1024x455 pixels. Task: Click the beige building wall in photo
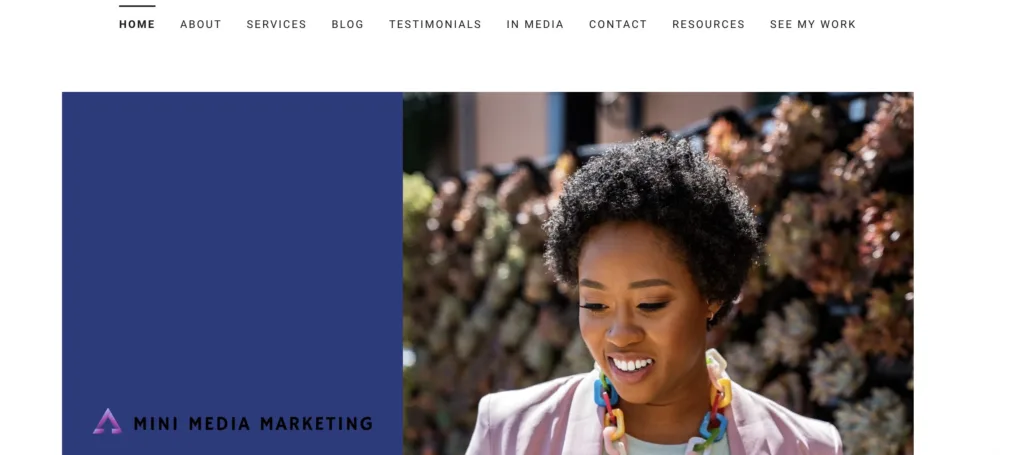click(511, 127)
